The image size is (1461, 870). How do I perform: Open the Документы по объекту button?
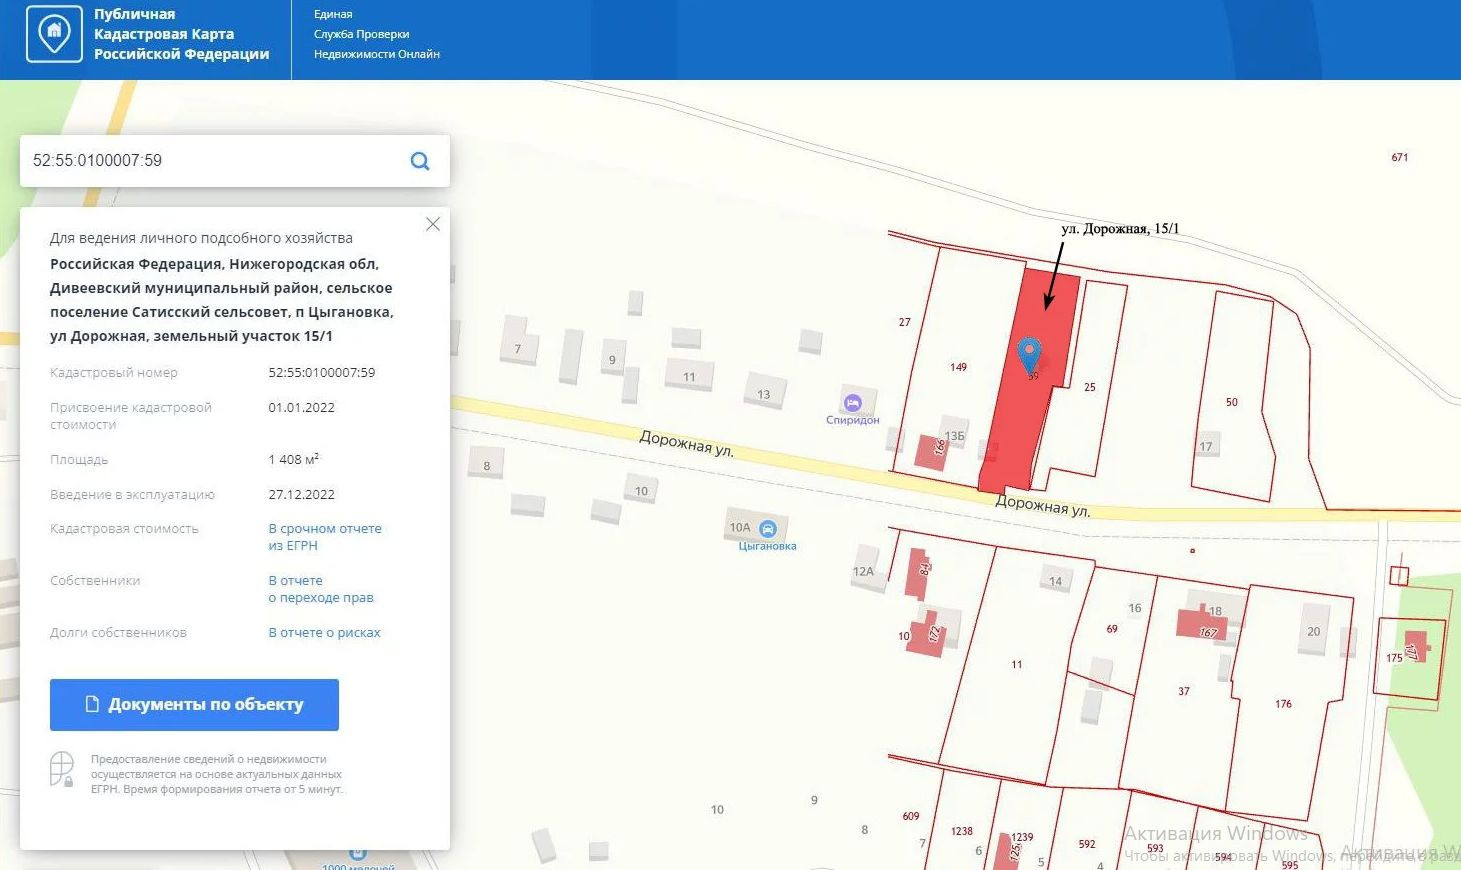[x=194, y=705]
